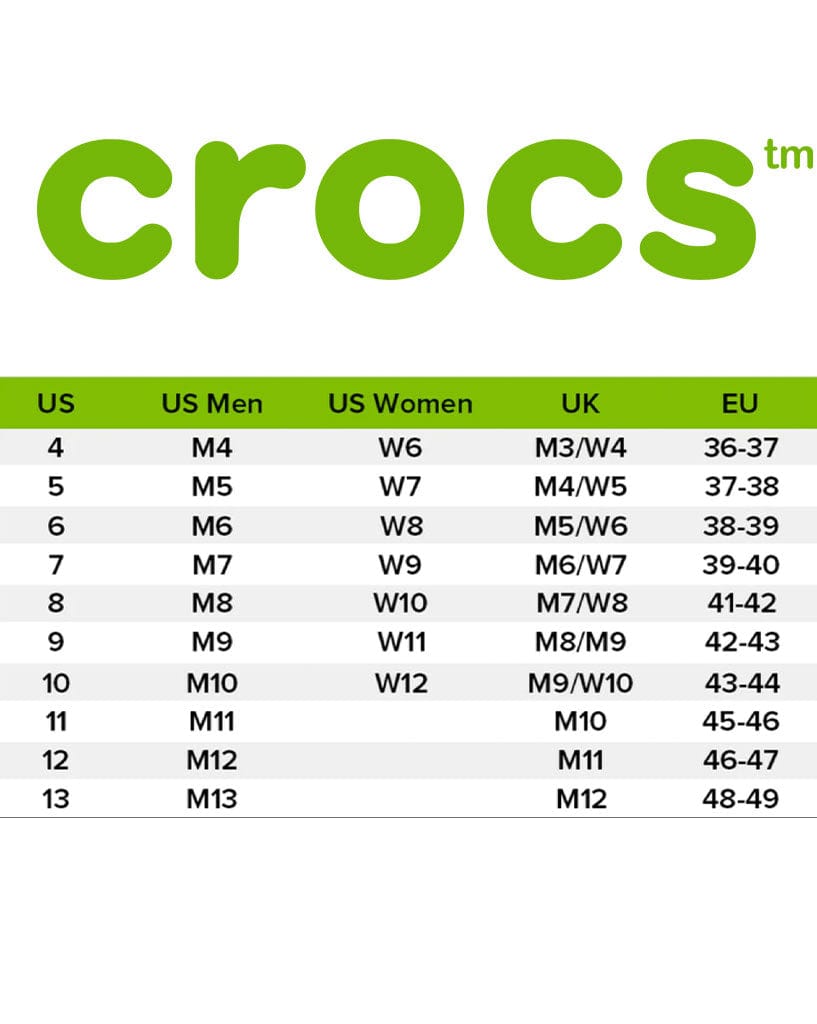Click the tm trademark symbol

tap(788, 154)
